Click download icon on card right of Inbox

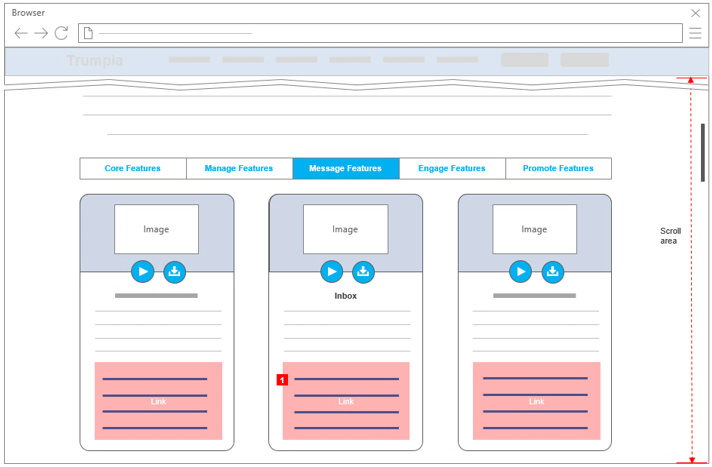(x=553, y=272)
